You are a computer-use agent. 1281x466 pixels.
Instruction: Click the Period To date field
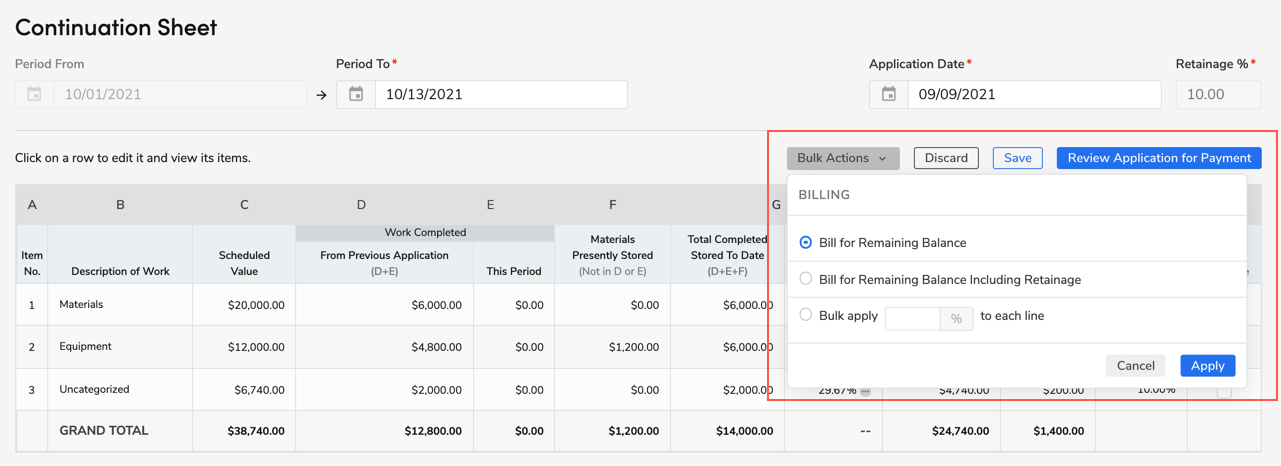[500, 95]
